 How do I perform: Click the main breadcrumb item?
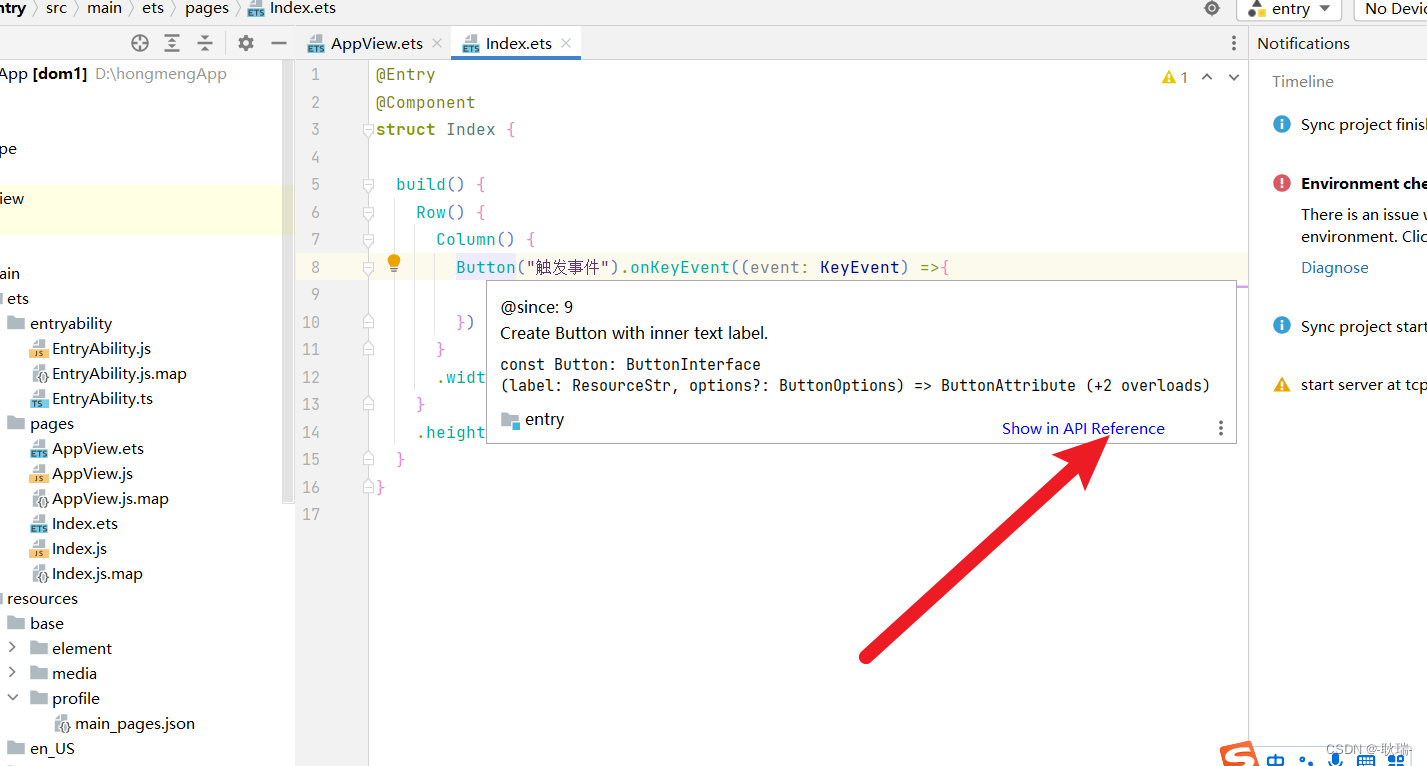(104, 8)
